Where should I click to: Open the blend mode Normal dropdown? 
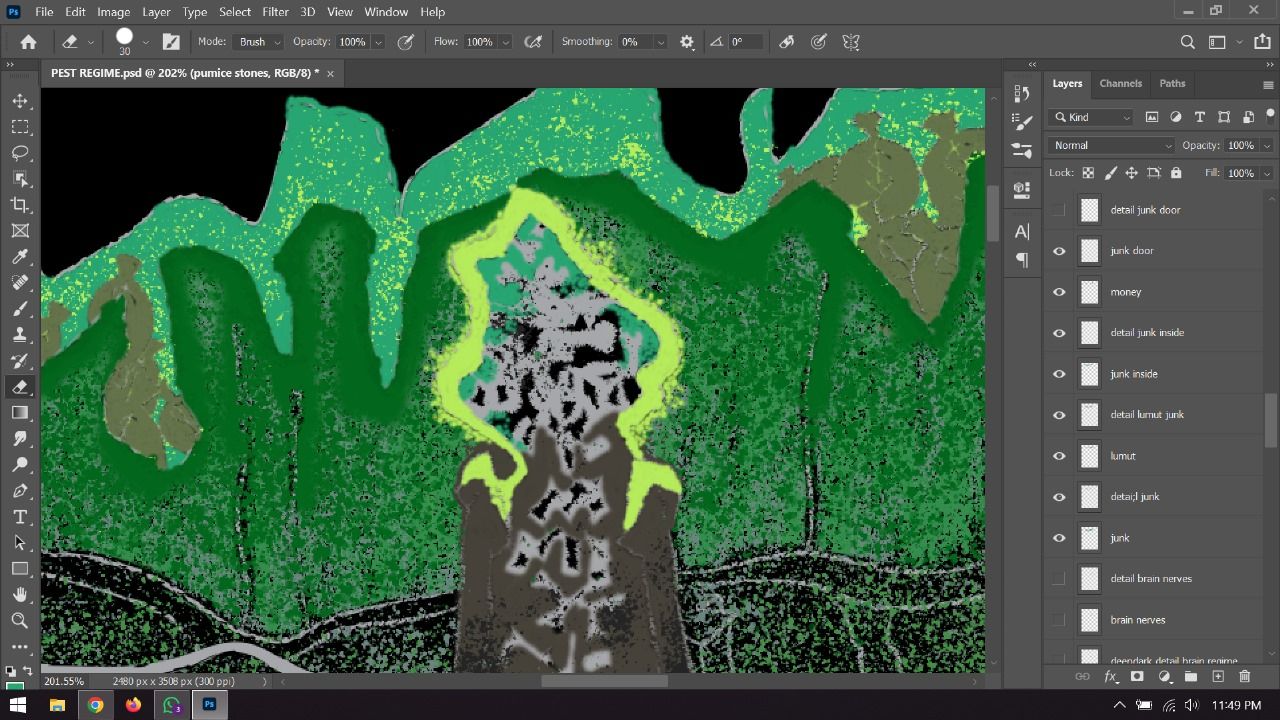click(x=1112, y=145)
